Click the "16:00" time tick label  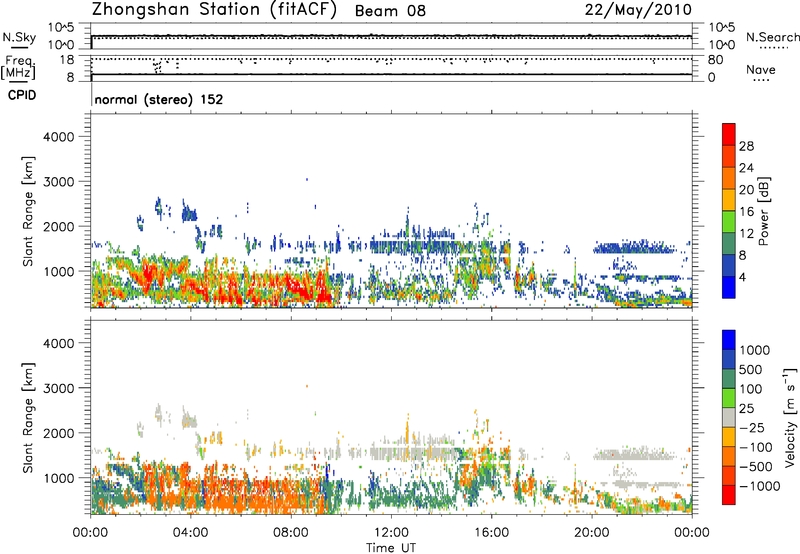[491, 533]
